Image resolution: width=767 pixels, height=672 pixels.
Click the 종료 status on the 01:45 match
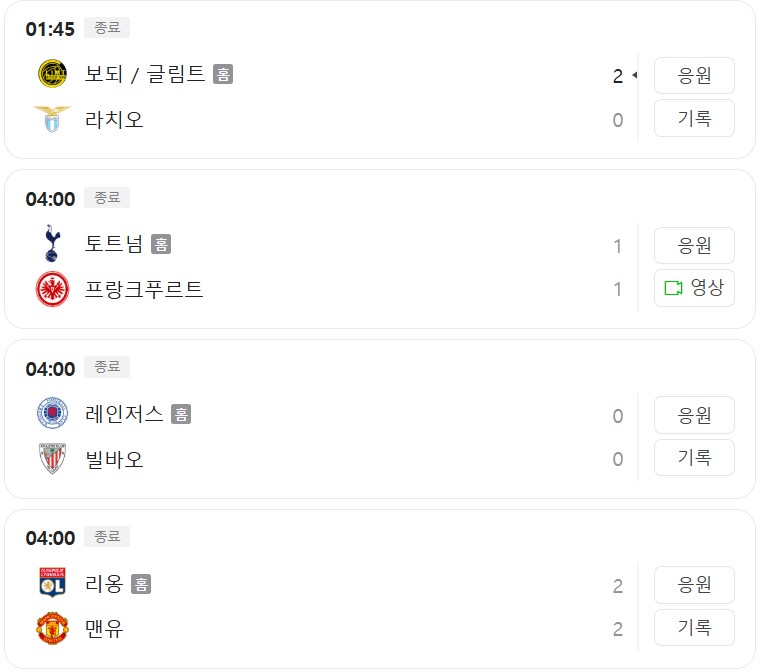(x=107, y=27)
